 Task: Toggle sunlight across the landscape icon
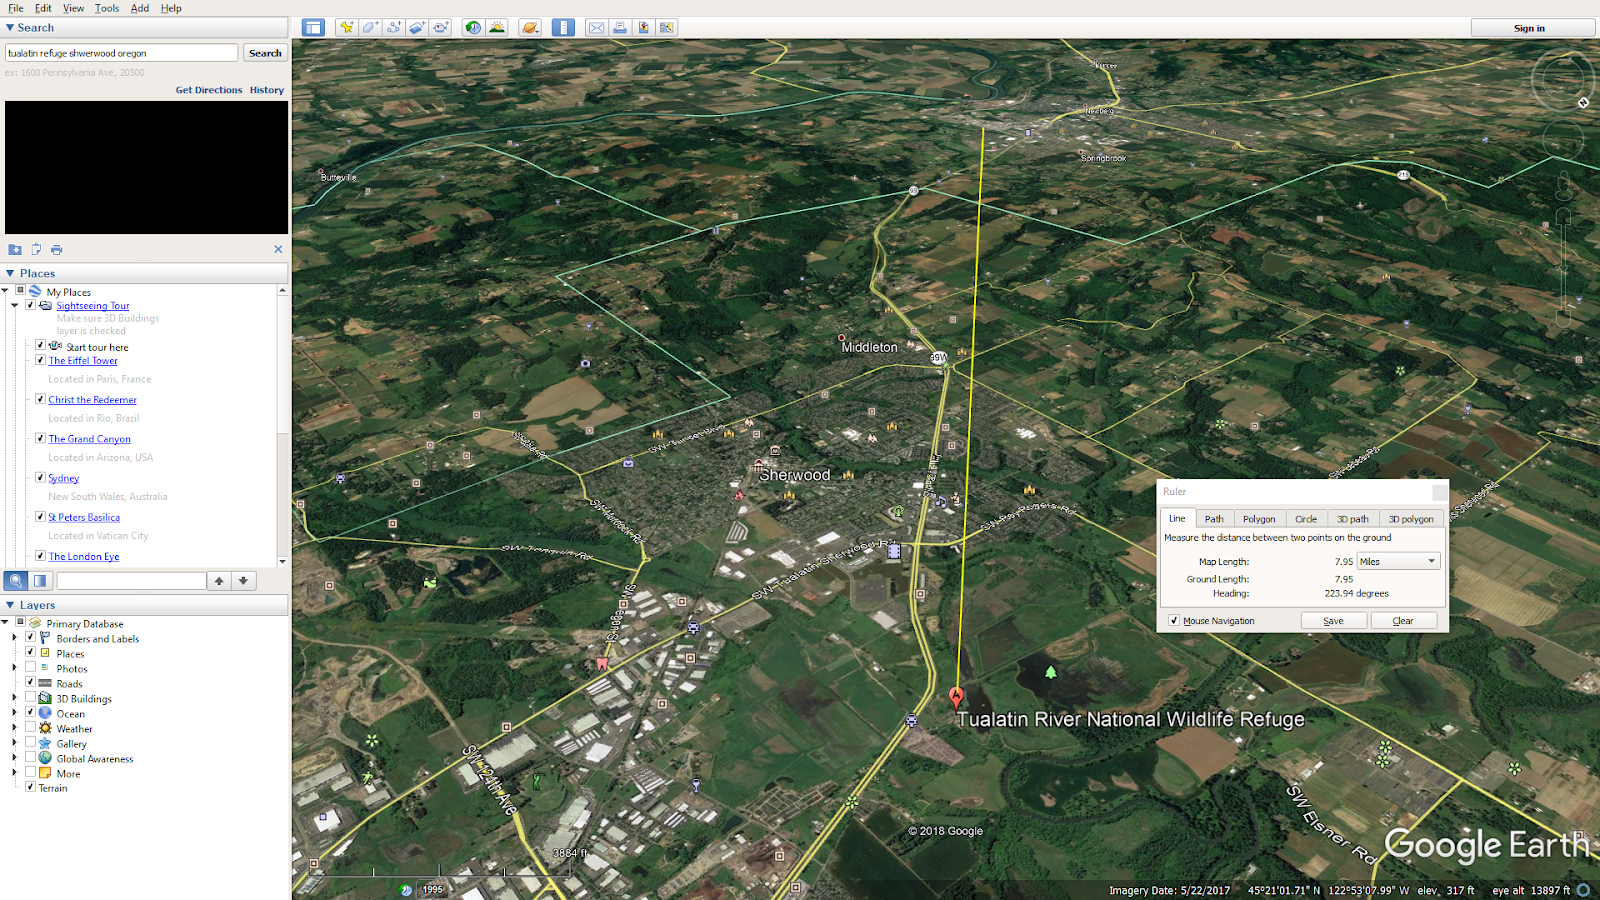point(497,28)
